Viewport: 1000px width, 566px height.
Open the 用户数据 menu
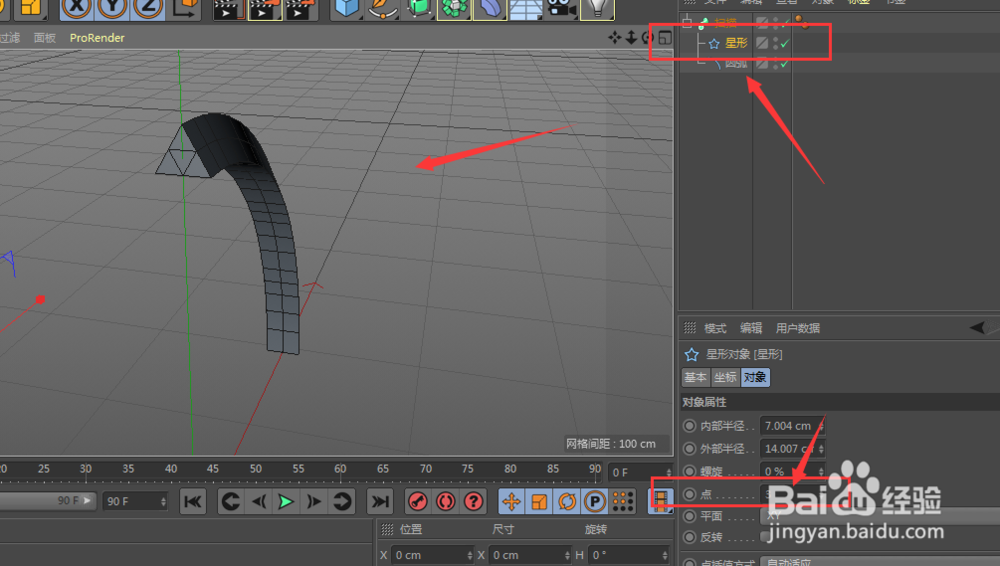pos(797,328)
